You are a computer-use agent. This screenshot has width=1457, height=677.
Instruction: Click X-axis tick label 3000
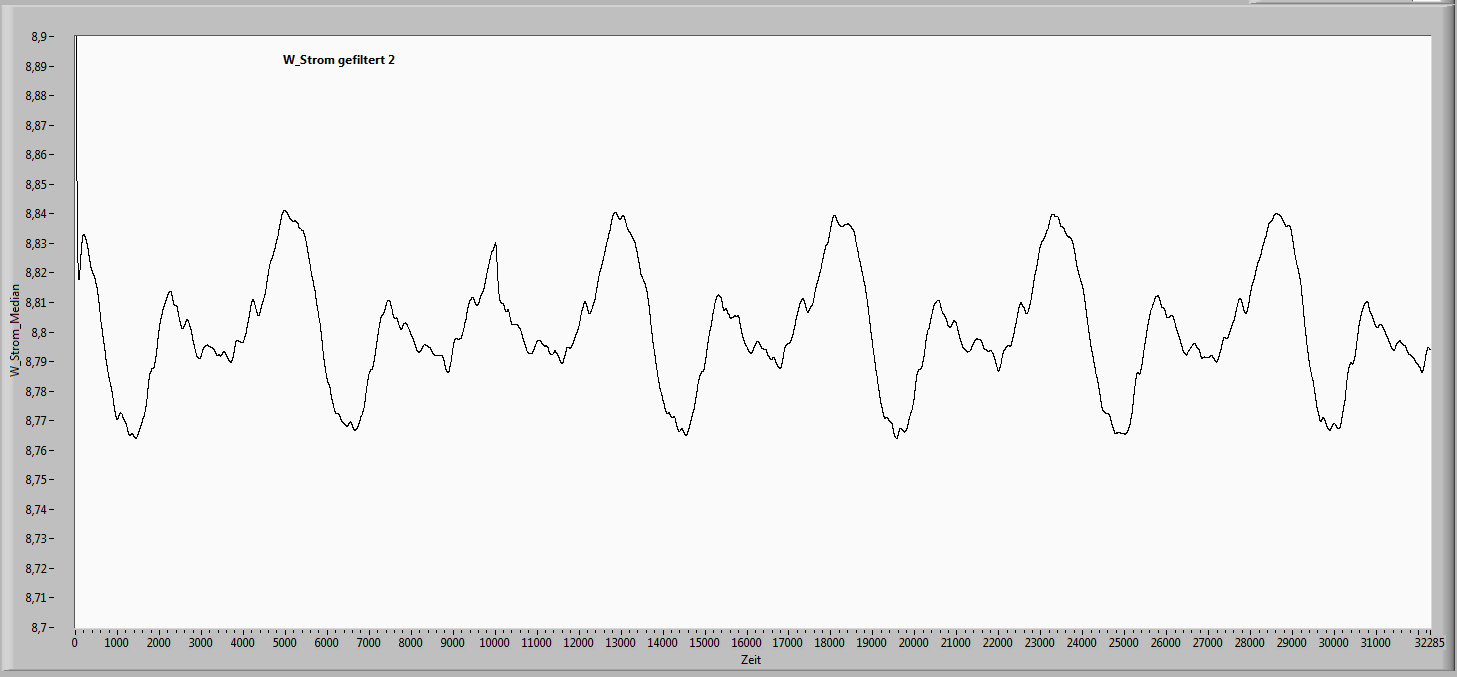(x=201, y=643)
